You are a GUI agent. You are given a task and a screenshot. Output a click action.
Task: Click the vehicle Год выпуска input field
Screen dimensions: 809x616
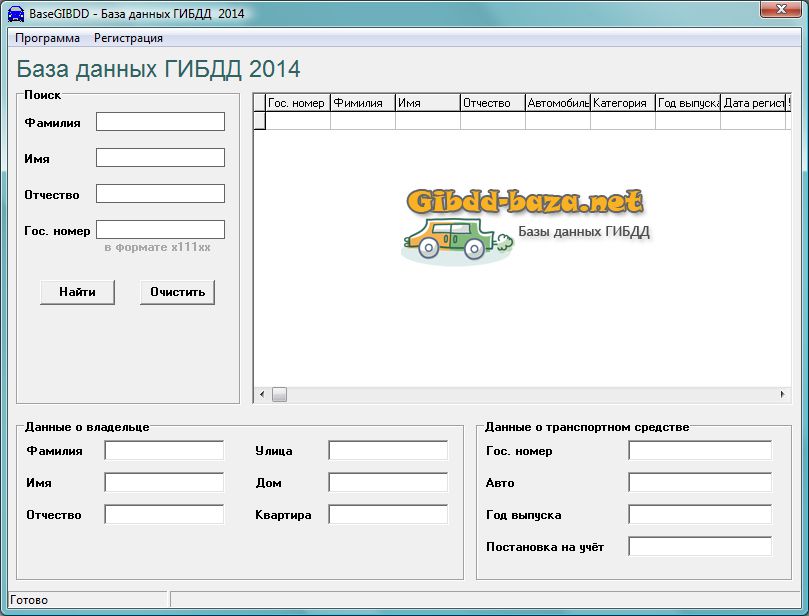click(x=700, y=514)
